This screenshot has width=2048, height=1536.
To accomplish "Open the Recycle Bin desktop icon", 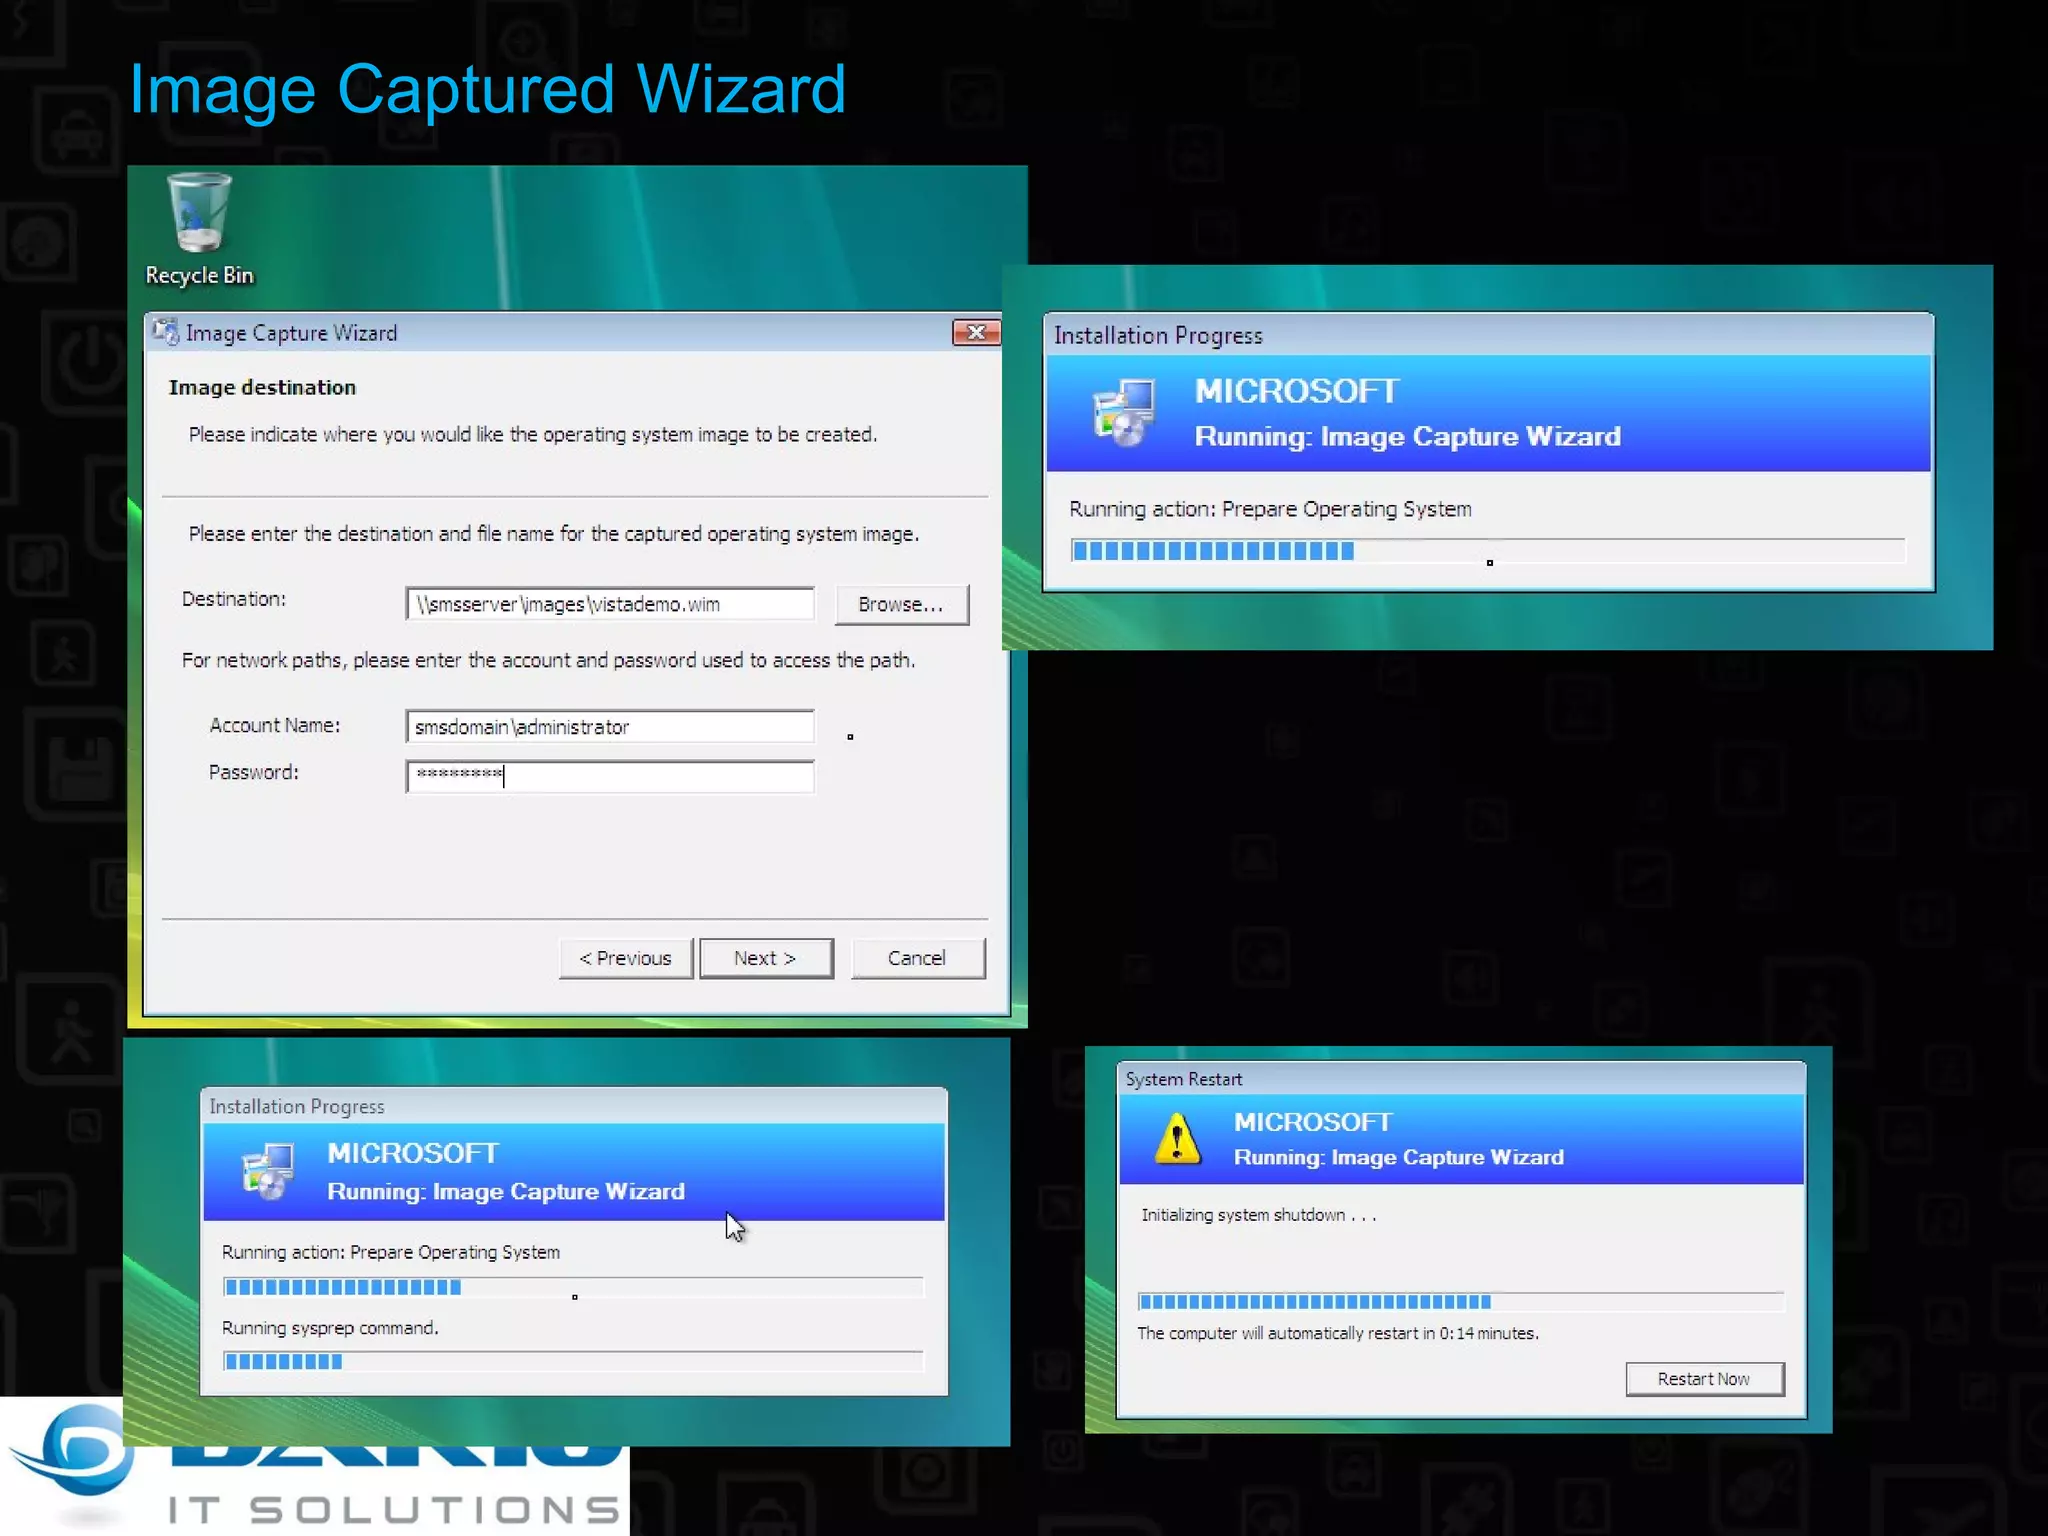I will tap(199, 230).
